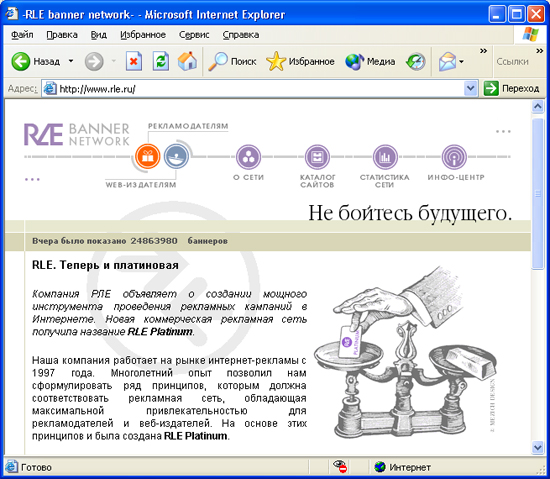The height and width of the screenshot is (479, 550).
Task: Click the Ссылки links label
Action: pos(512,62)
